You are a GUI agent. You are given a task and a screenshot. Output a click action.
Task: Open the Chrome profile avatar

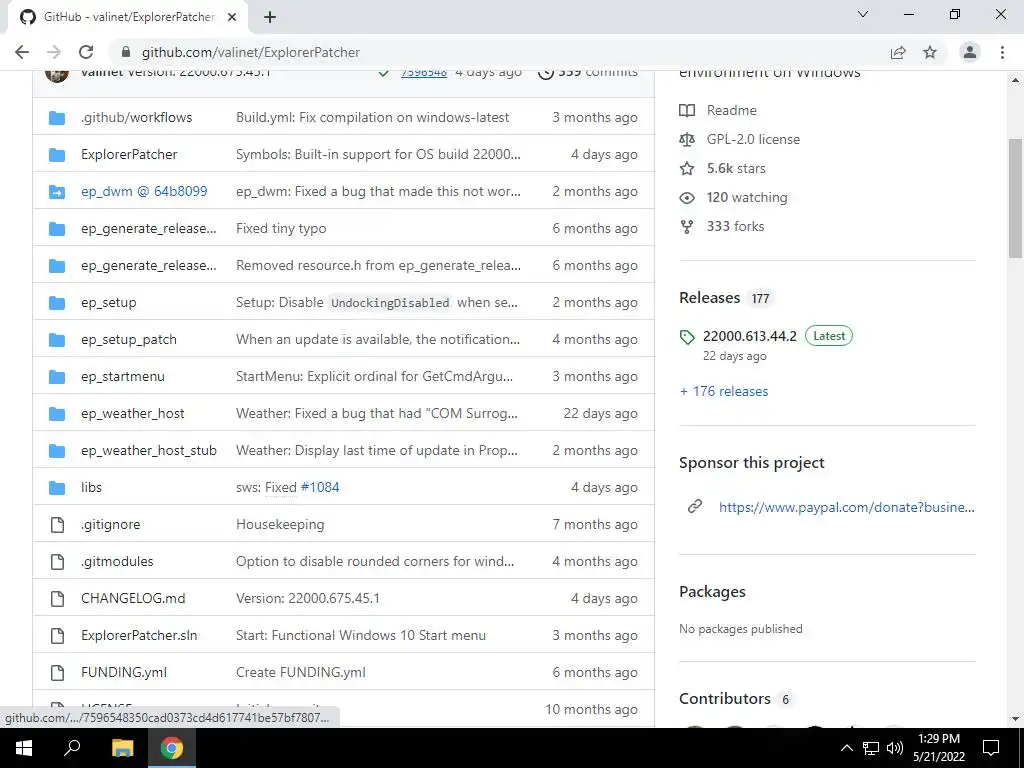click(x=970, y=52)
